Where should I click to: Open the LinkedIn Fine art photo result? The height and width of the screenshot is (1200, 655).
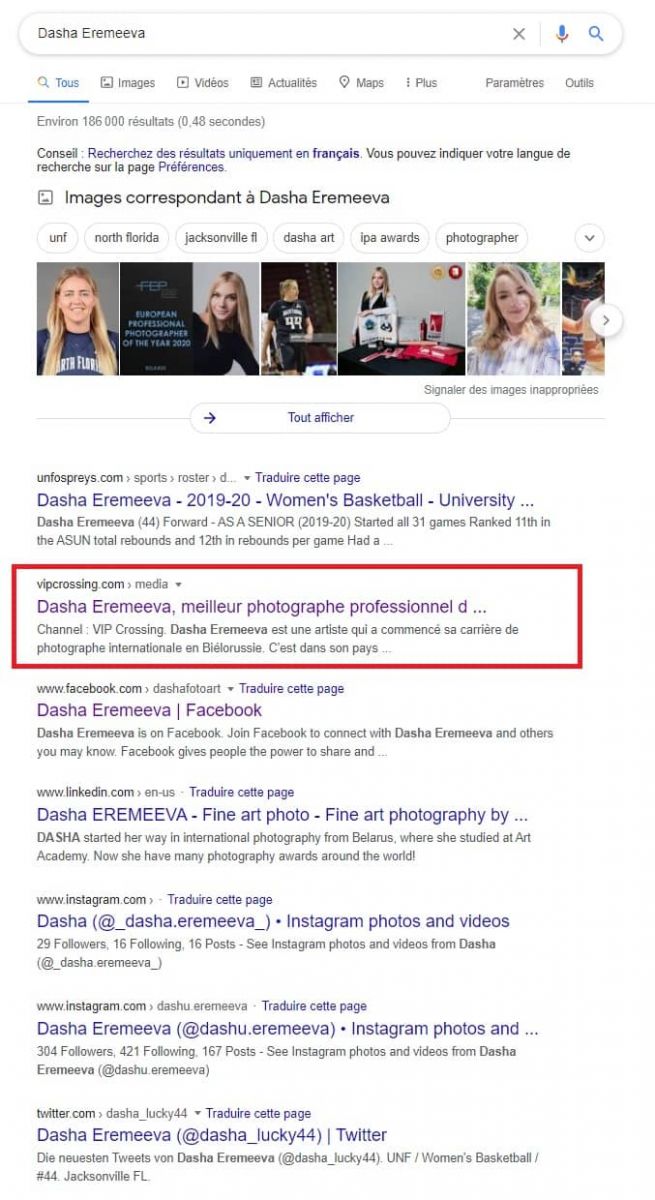[282, 815]
